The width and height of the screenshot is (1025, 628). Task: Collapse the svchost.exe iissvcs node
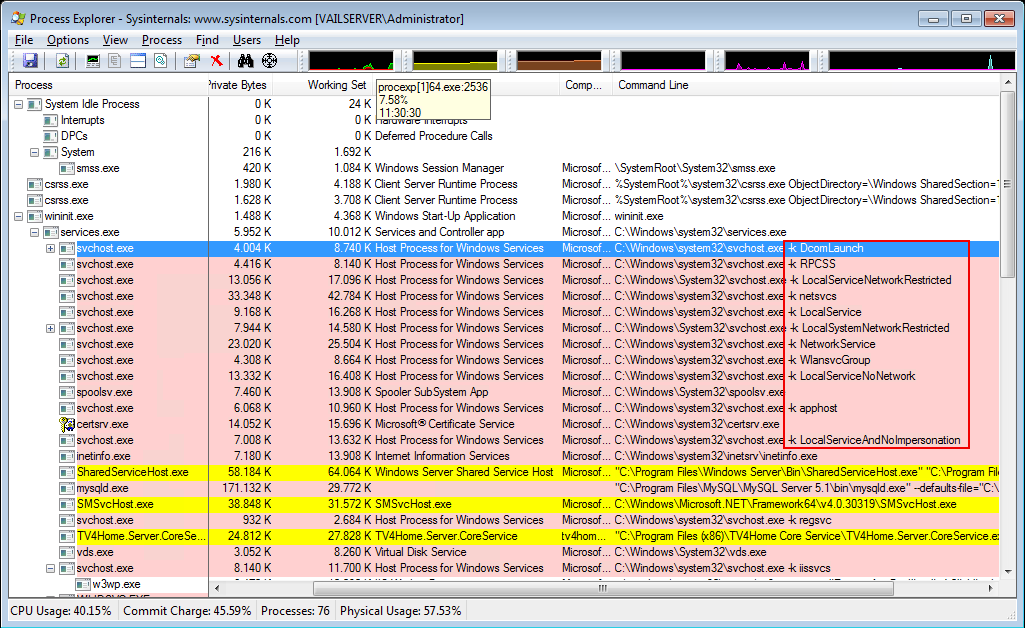point(50,569)
